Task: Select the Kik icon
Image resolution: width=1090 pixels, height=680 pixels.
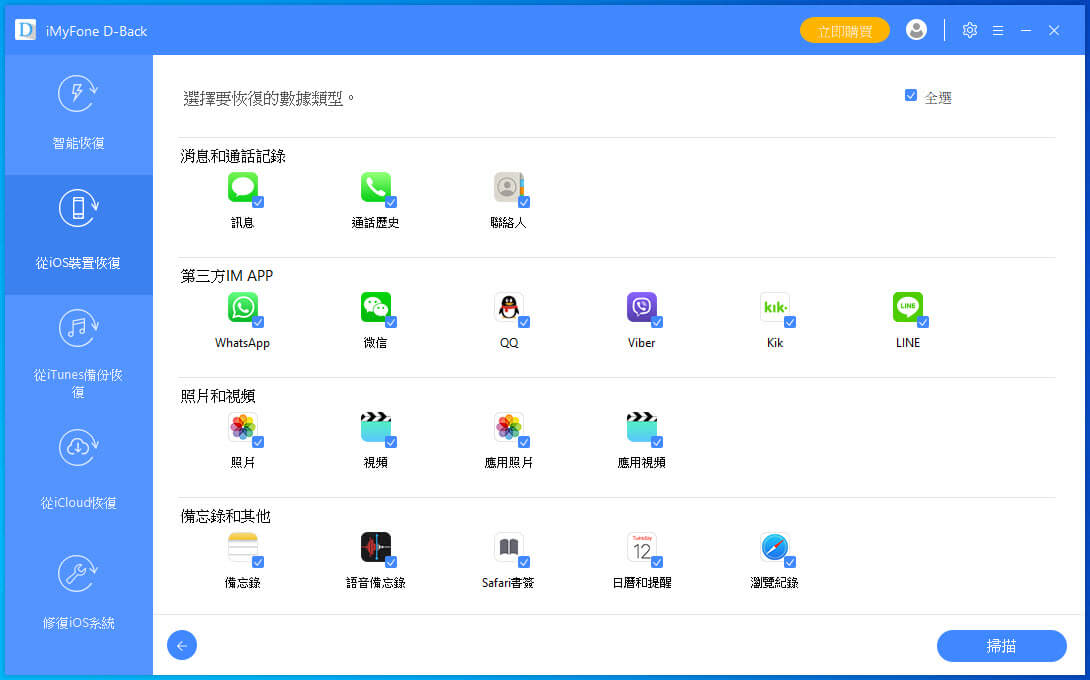Action: [x=774, y=307]
